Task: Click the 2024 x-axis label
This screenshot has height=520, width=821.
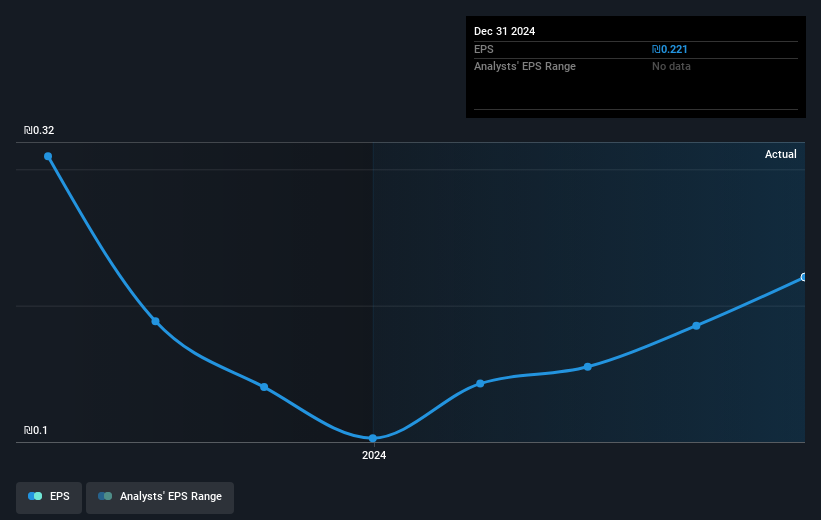Action: [374, 455]
